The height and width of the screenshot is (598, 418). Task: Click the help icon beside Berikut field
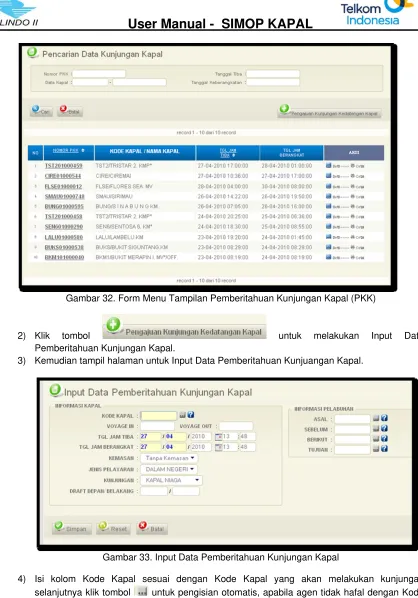384,439
